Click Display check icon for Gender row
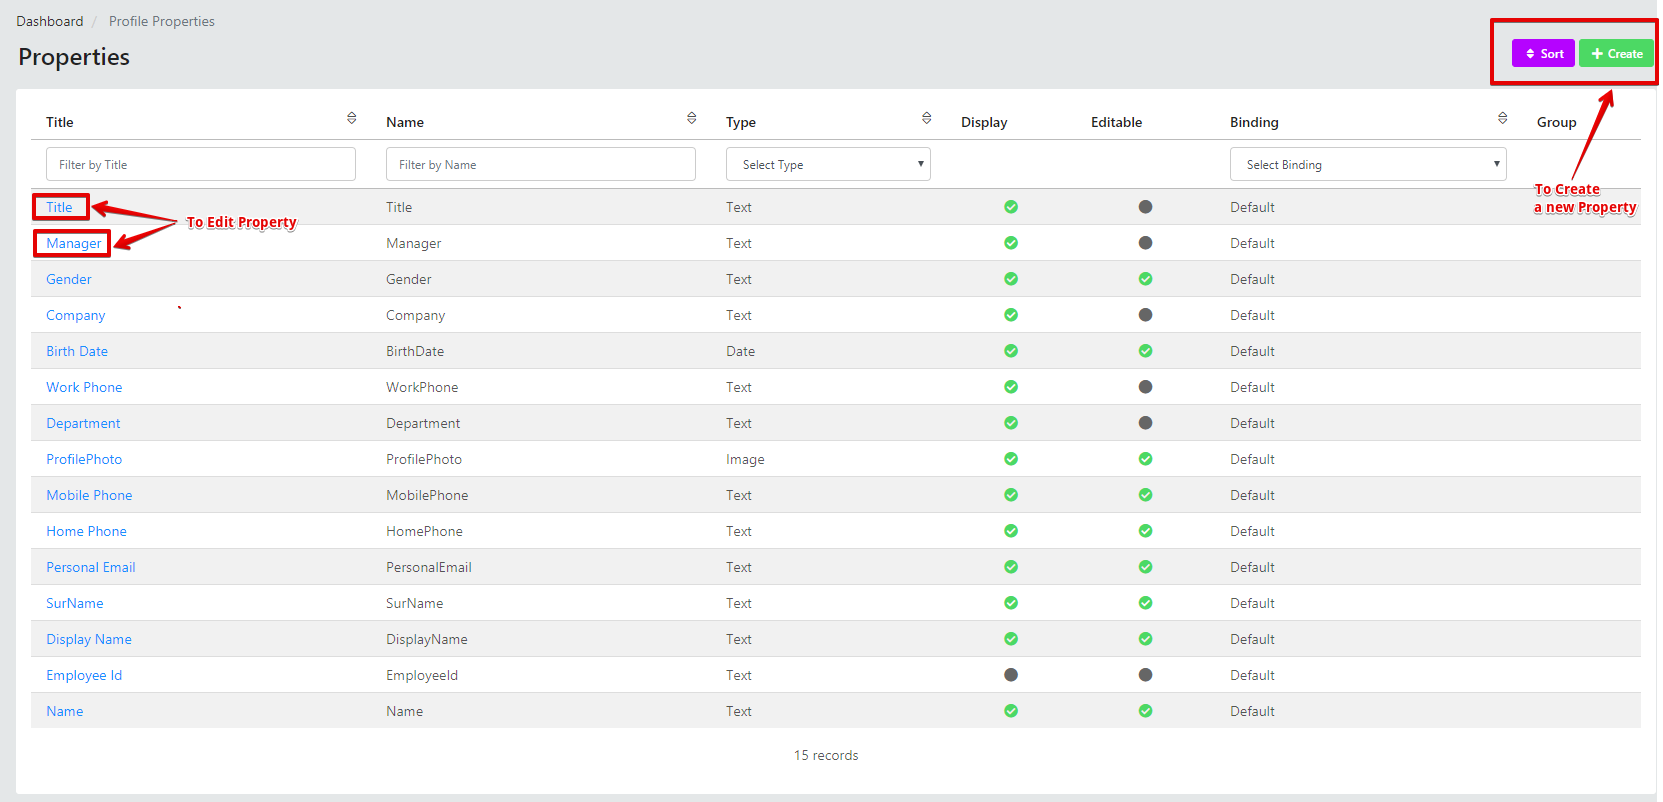The width and height of the screenshot is (1663, 802). point(1011,279)
